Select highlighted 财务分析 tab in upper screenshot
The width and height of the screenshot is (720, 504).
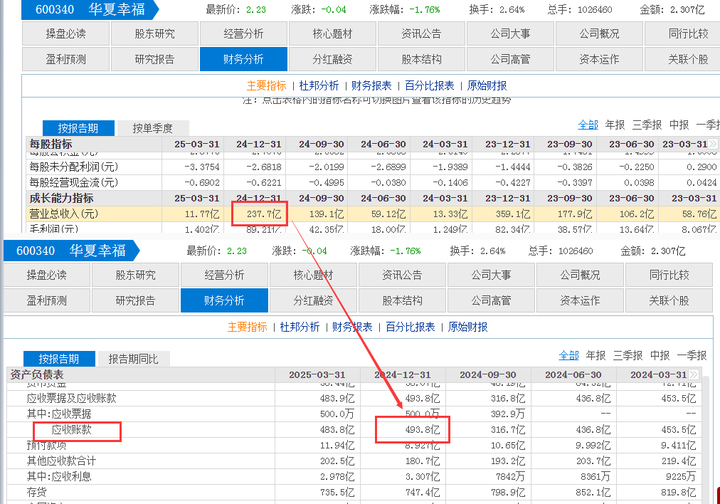[243, 59]
